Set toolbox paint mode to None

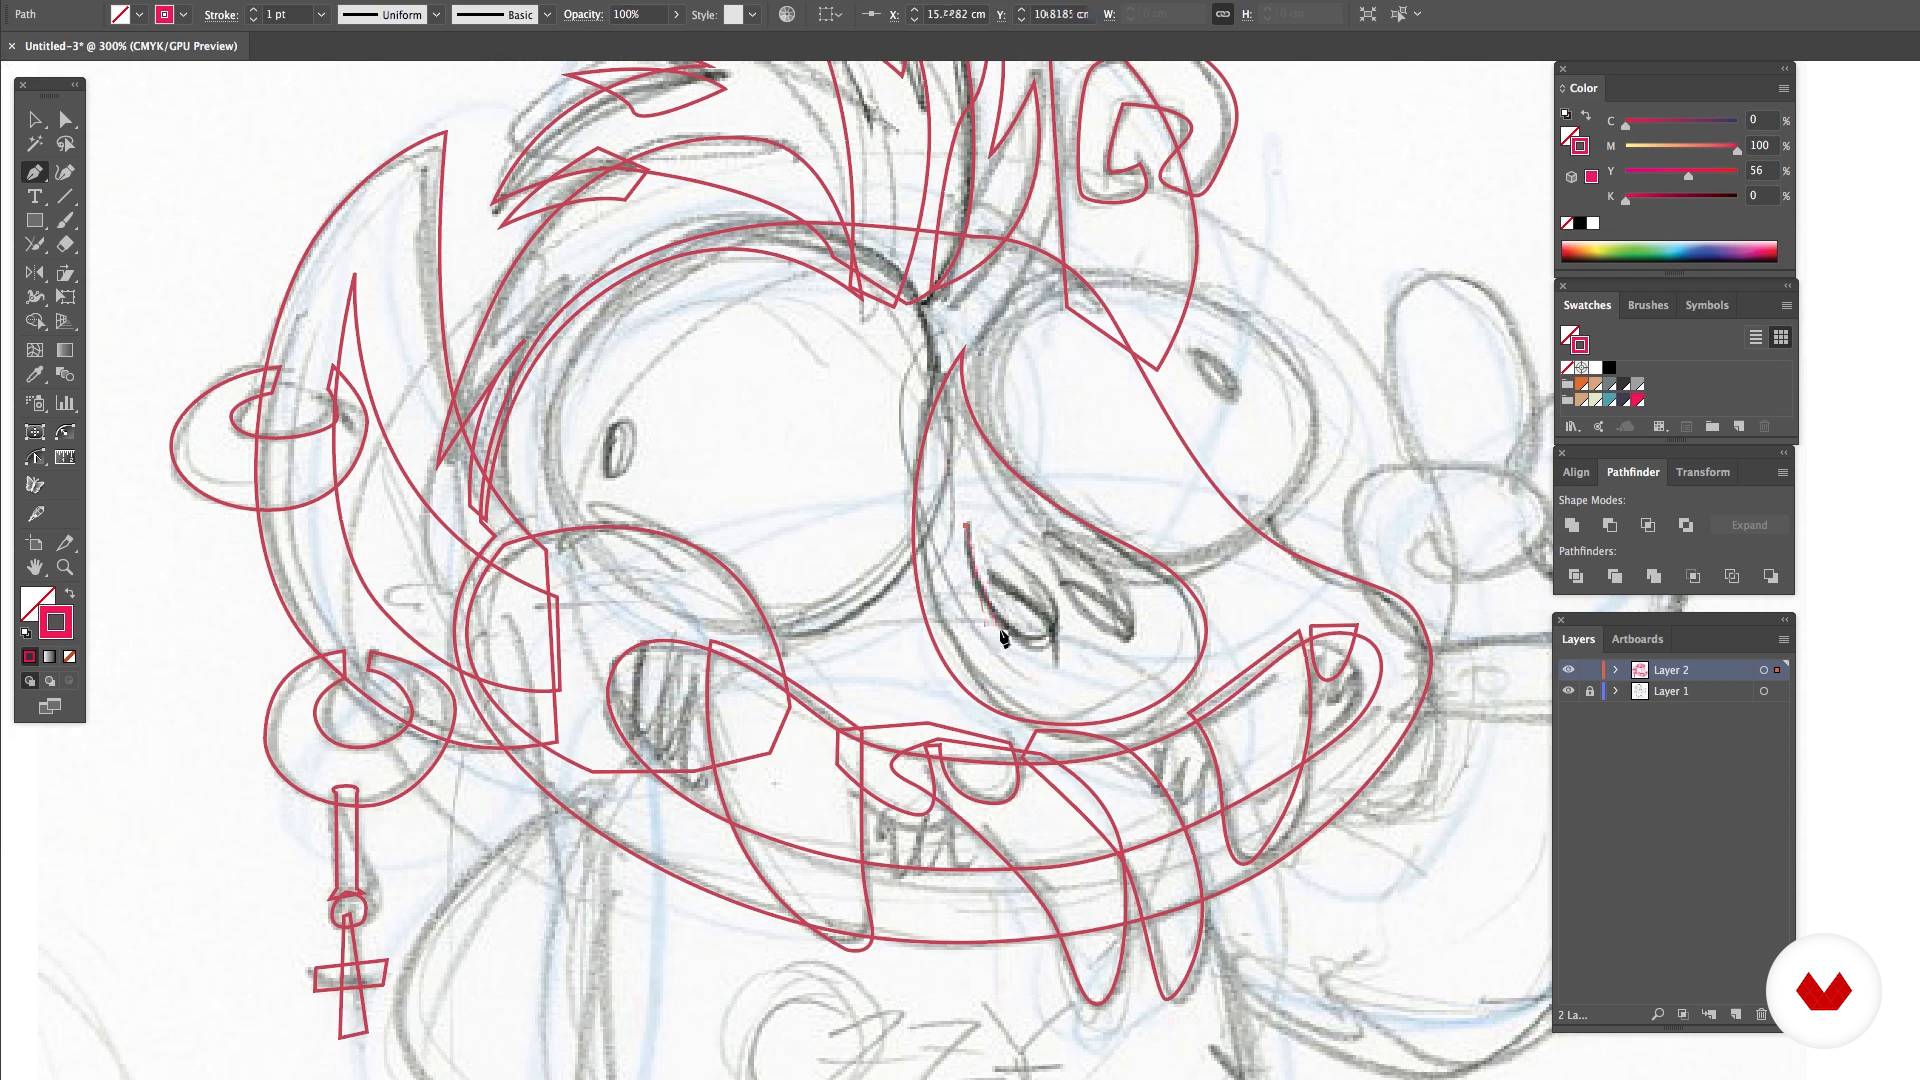pyautogui.click(x=69, y=657)
